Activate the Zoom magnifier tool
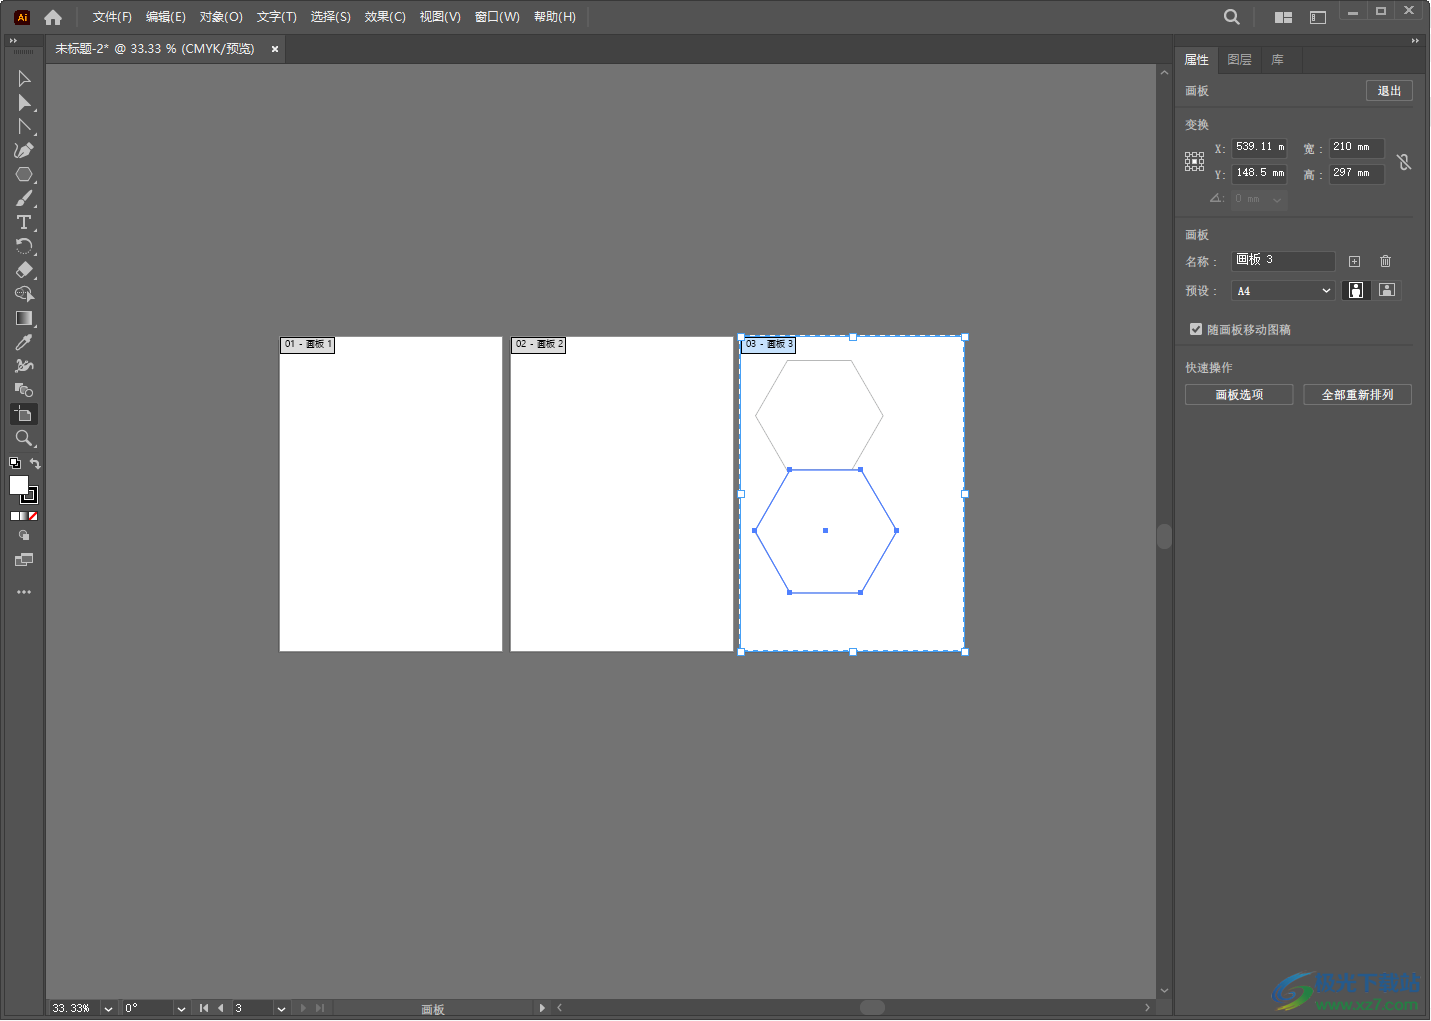1431x1021 pixels. click(x=24, y=438)
